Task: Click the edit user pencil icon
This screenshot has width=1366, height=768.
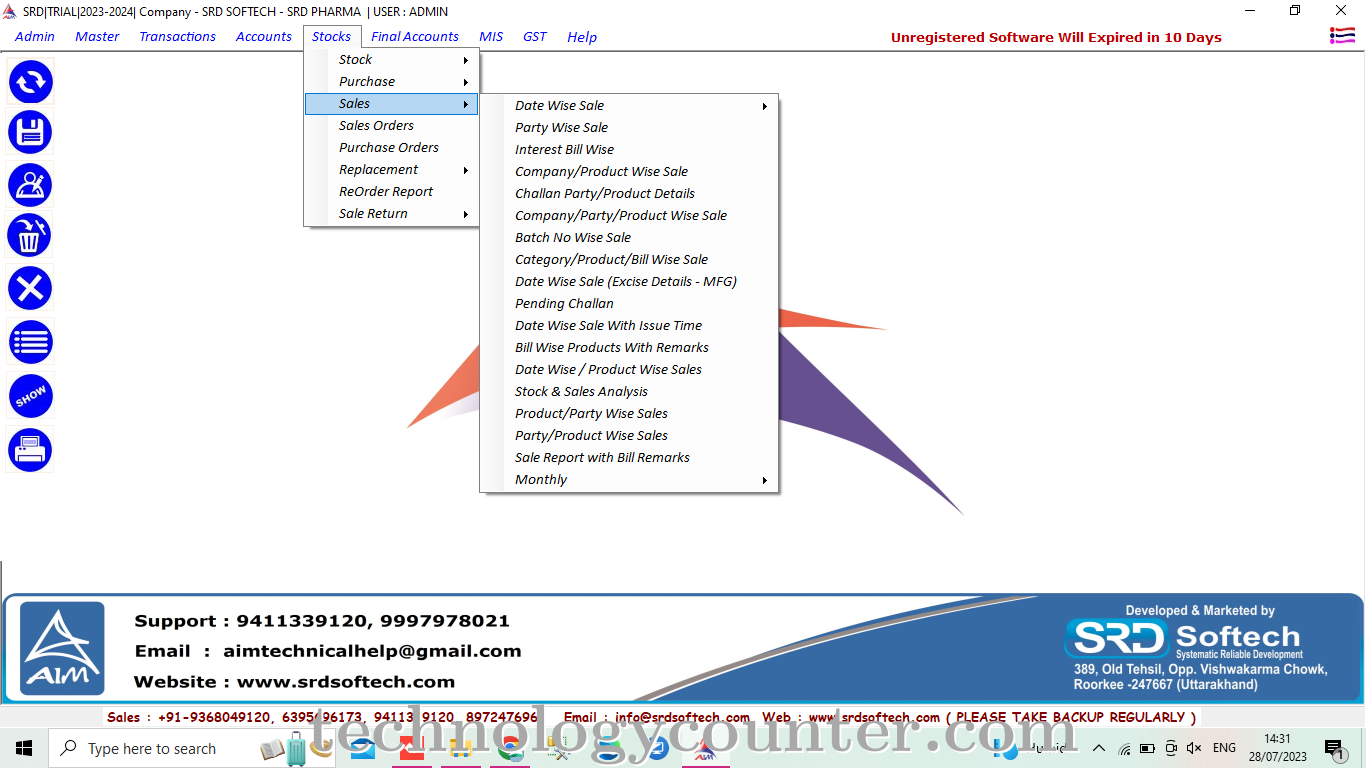Action: tap(30, 185)
